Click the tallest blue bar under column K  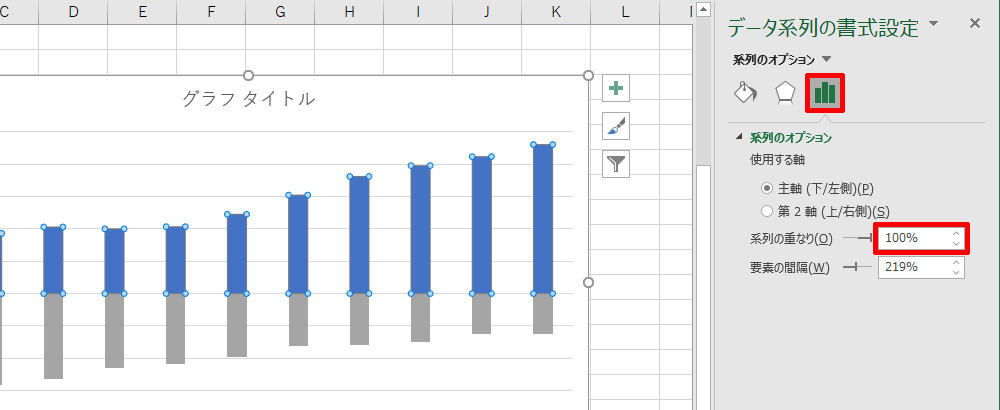pyautogui.click(x=543, y=219)
